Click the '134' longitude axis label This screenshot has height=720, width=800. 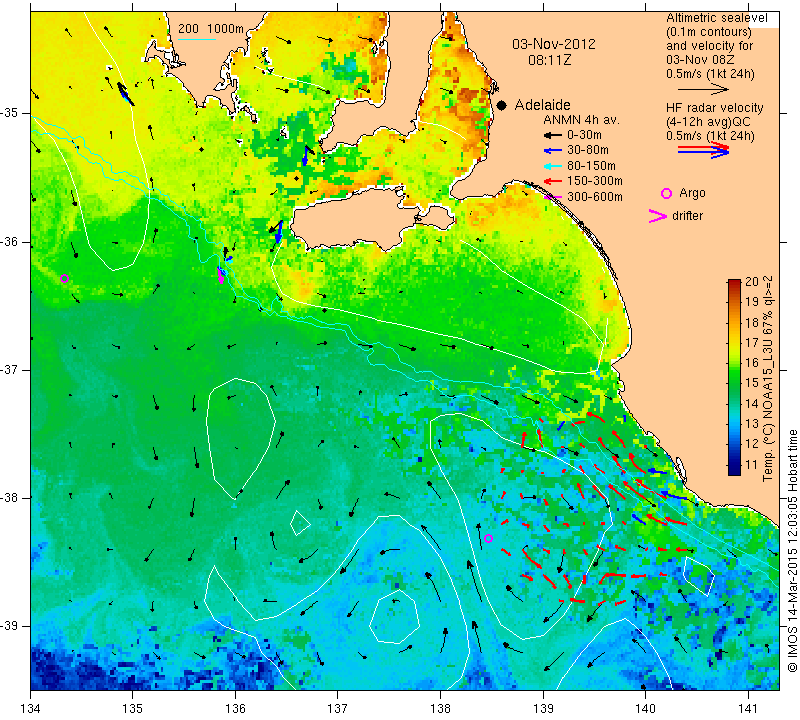[31, 709]
